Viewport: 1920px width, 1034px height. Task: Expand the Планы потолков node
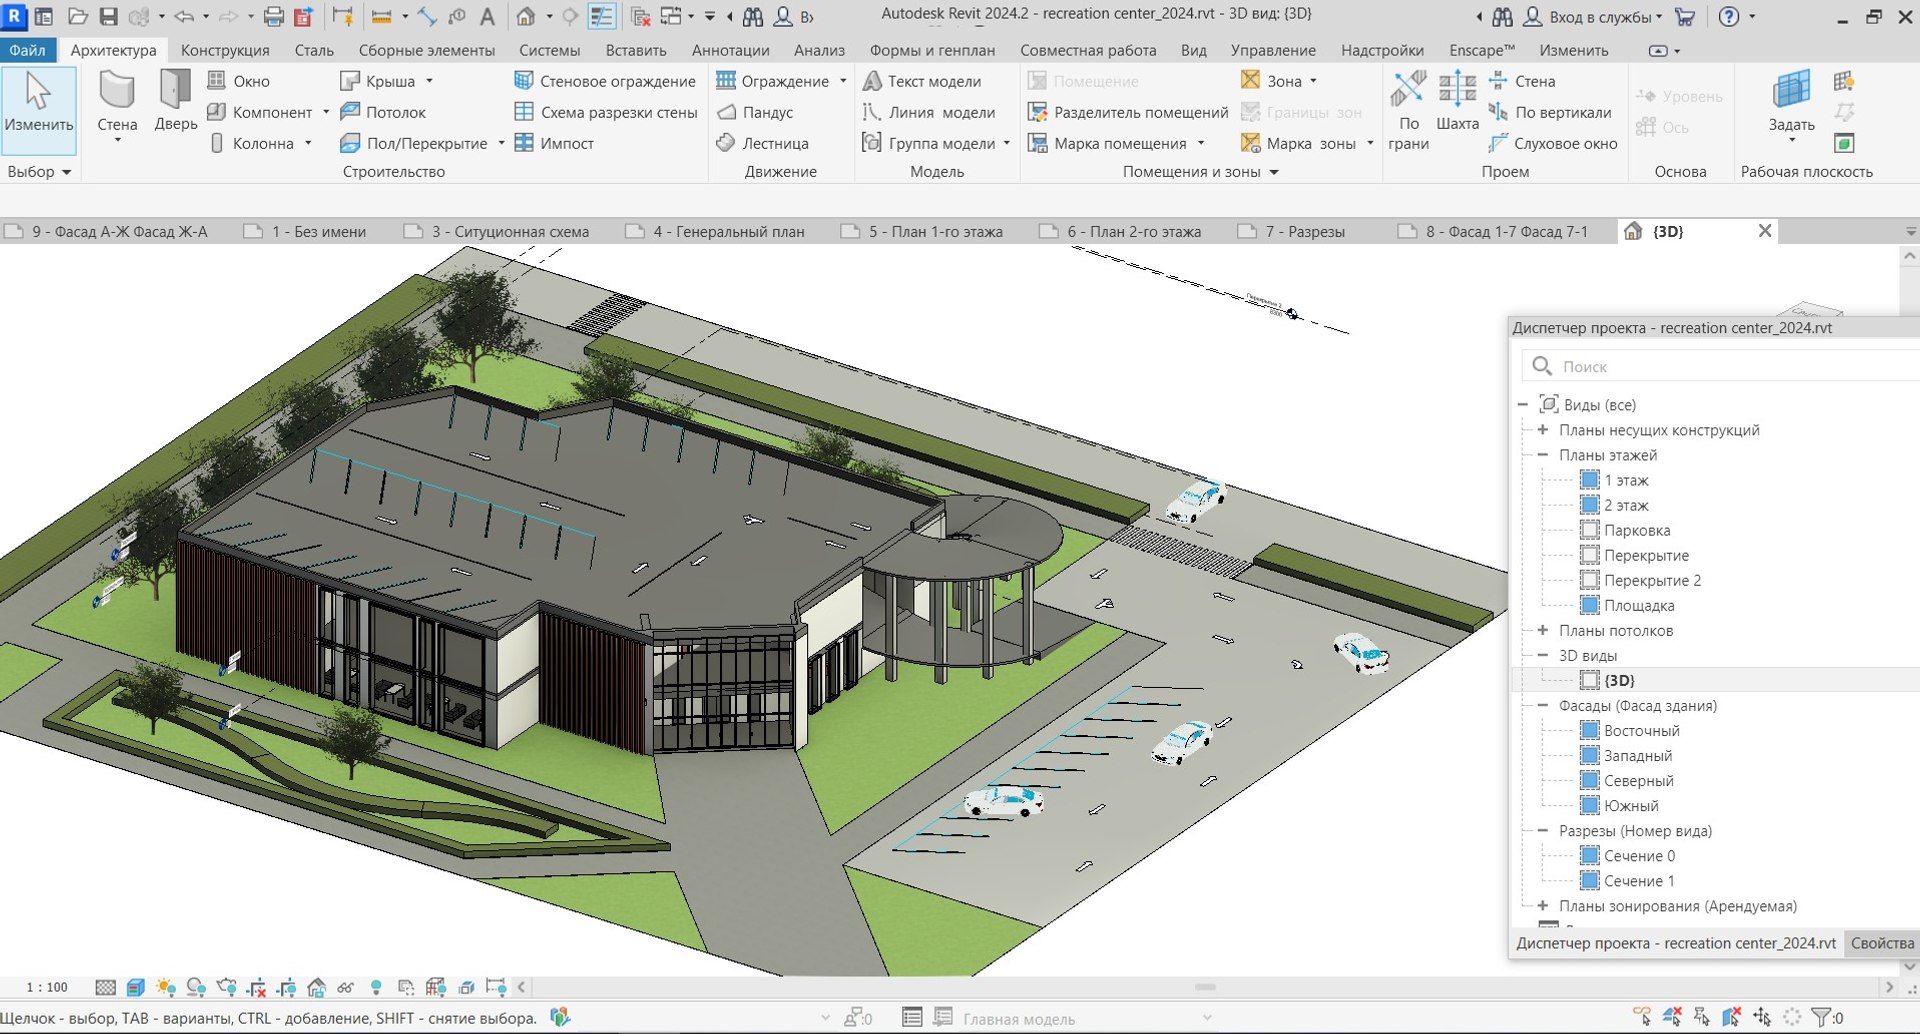pos(1543,630)
